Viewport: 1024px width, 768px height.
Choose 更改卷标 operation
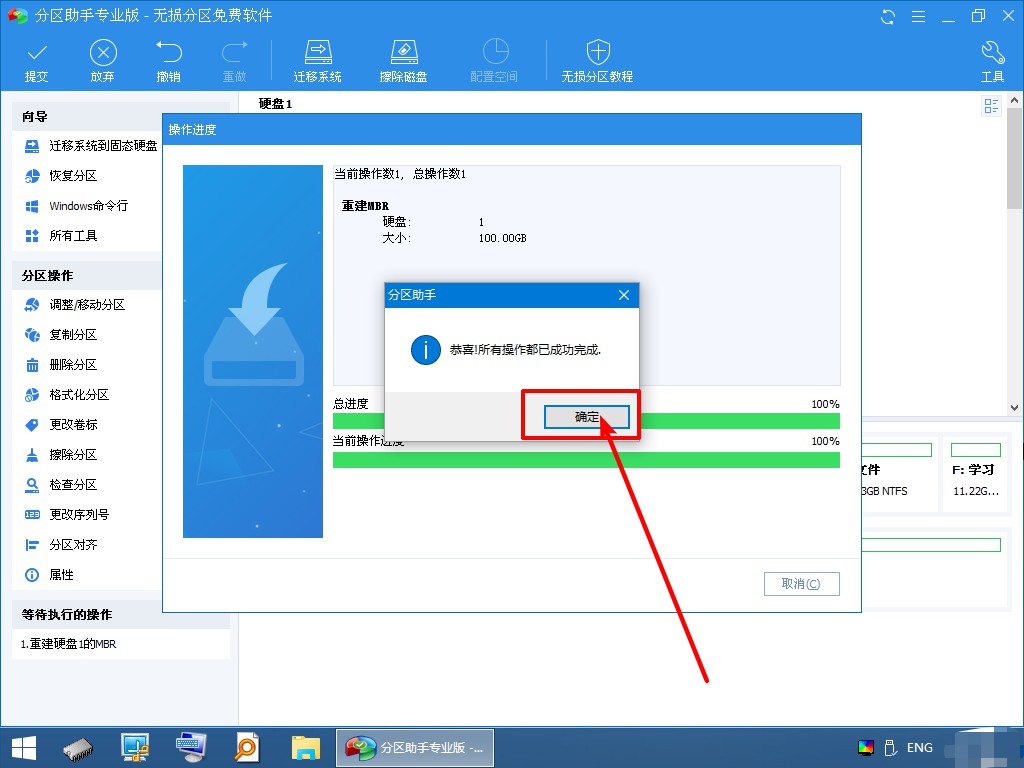(61, 425)
